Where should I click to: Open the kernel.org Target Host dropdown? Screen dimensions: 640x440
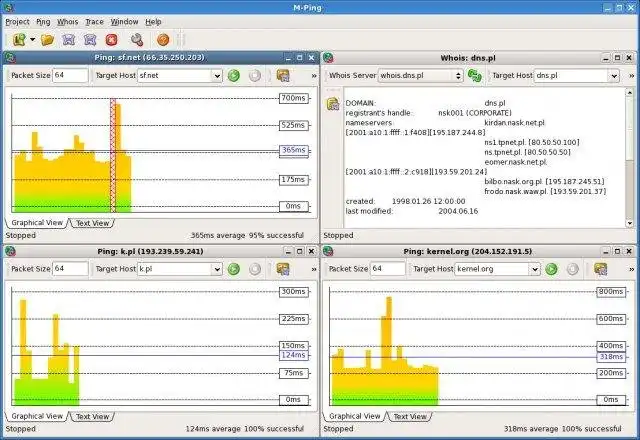click(535, 269)
